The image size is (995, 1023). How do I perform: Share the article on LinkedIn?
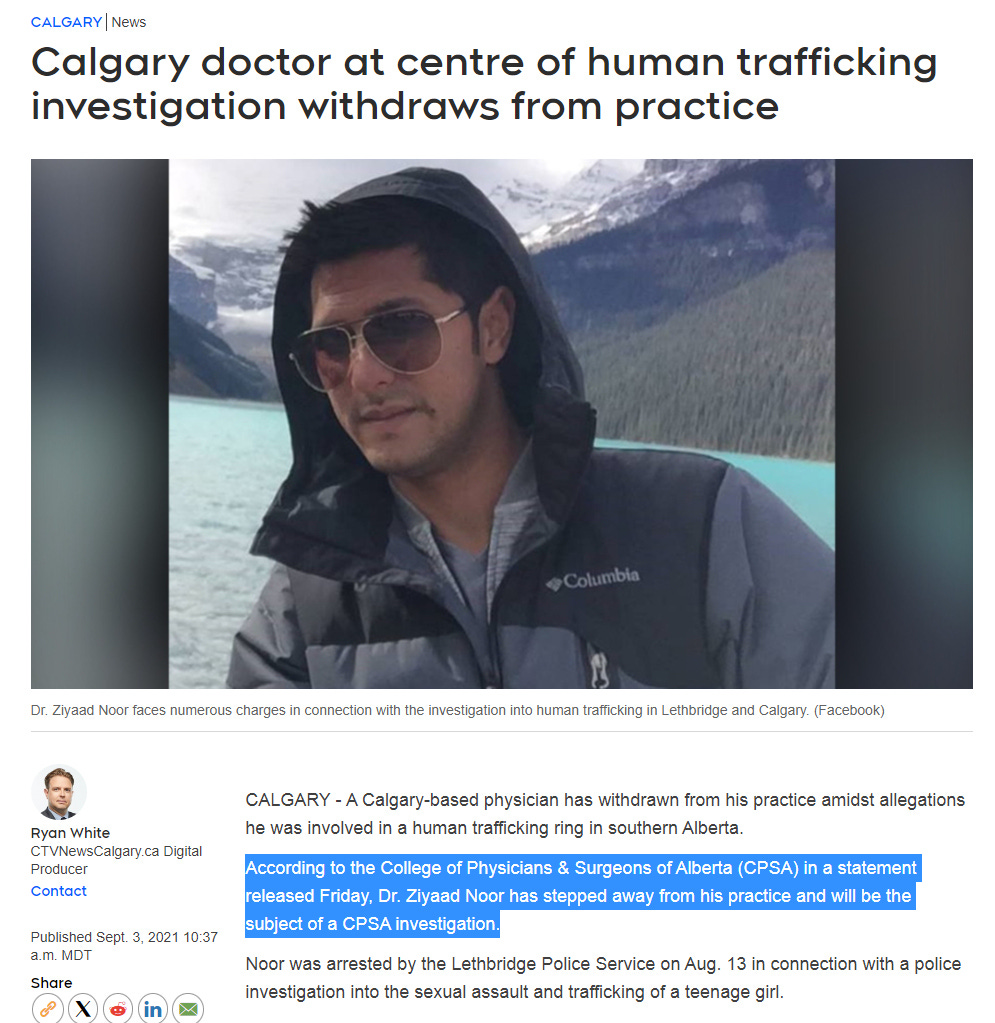point(153,1009)
